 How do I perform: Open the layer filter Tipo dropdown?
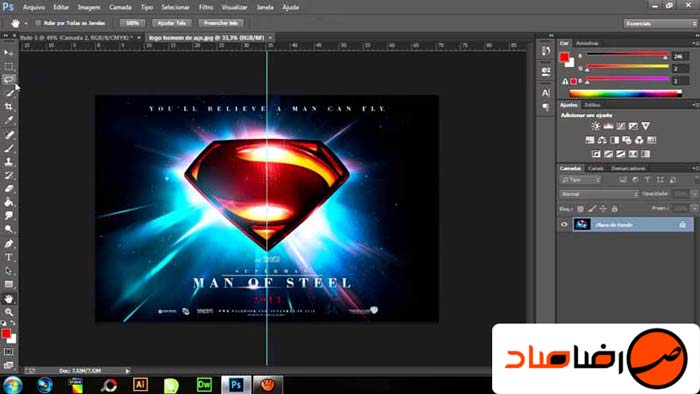[580, 180]
